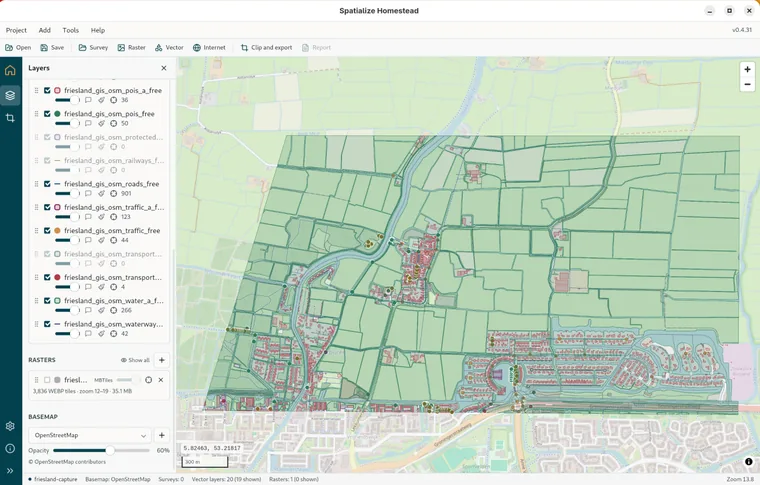Image resolution: width=760 pixels, height=485 pixels.
Task: Click the Survey toolbar button
Action: click(x=93, y=47)
